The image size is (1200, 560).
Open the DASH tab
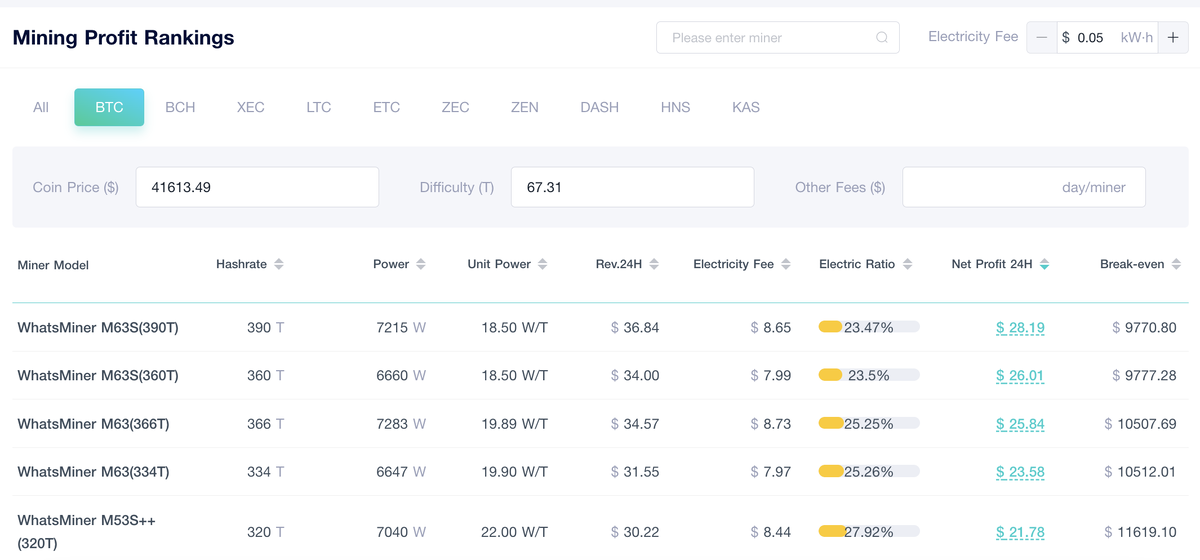click(x=600, y=107)
